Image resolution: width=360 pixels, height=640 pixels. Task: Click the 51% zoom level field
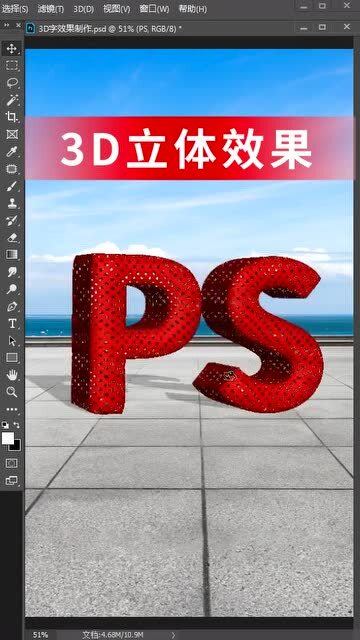40,634
